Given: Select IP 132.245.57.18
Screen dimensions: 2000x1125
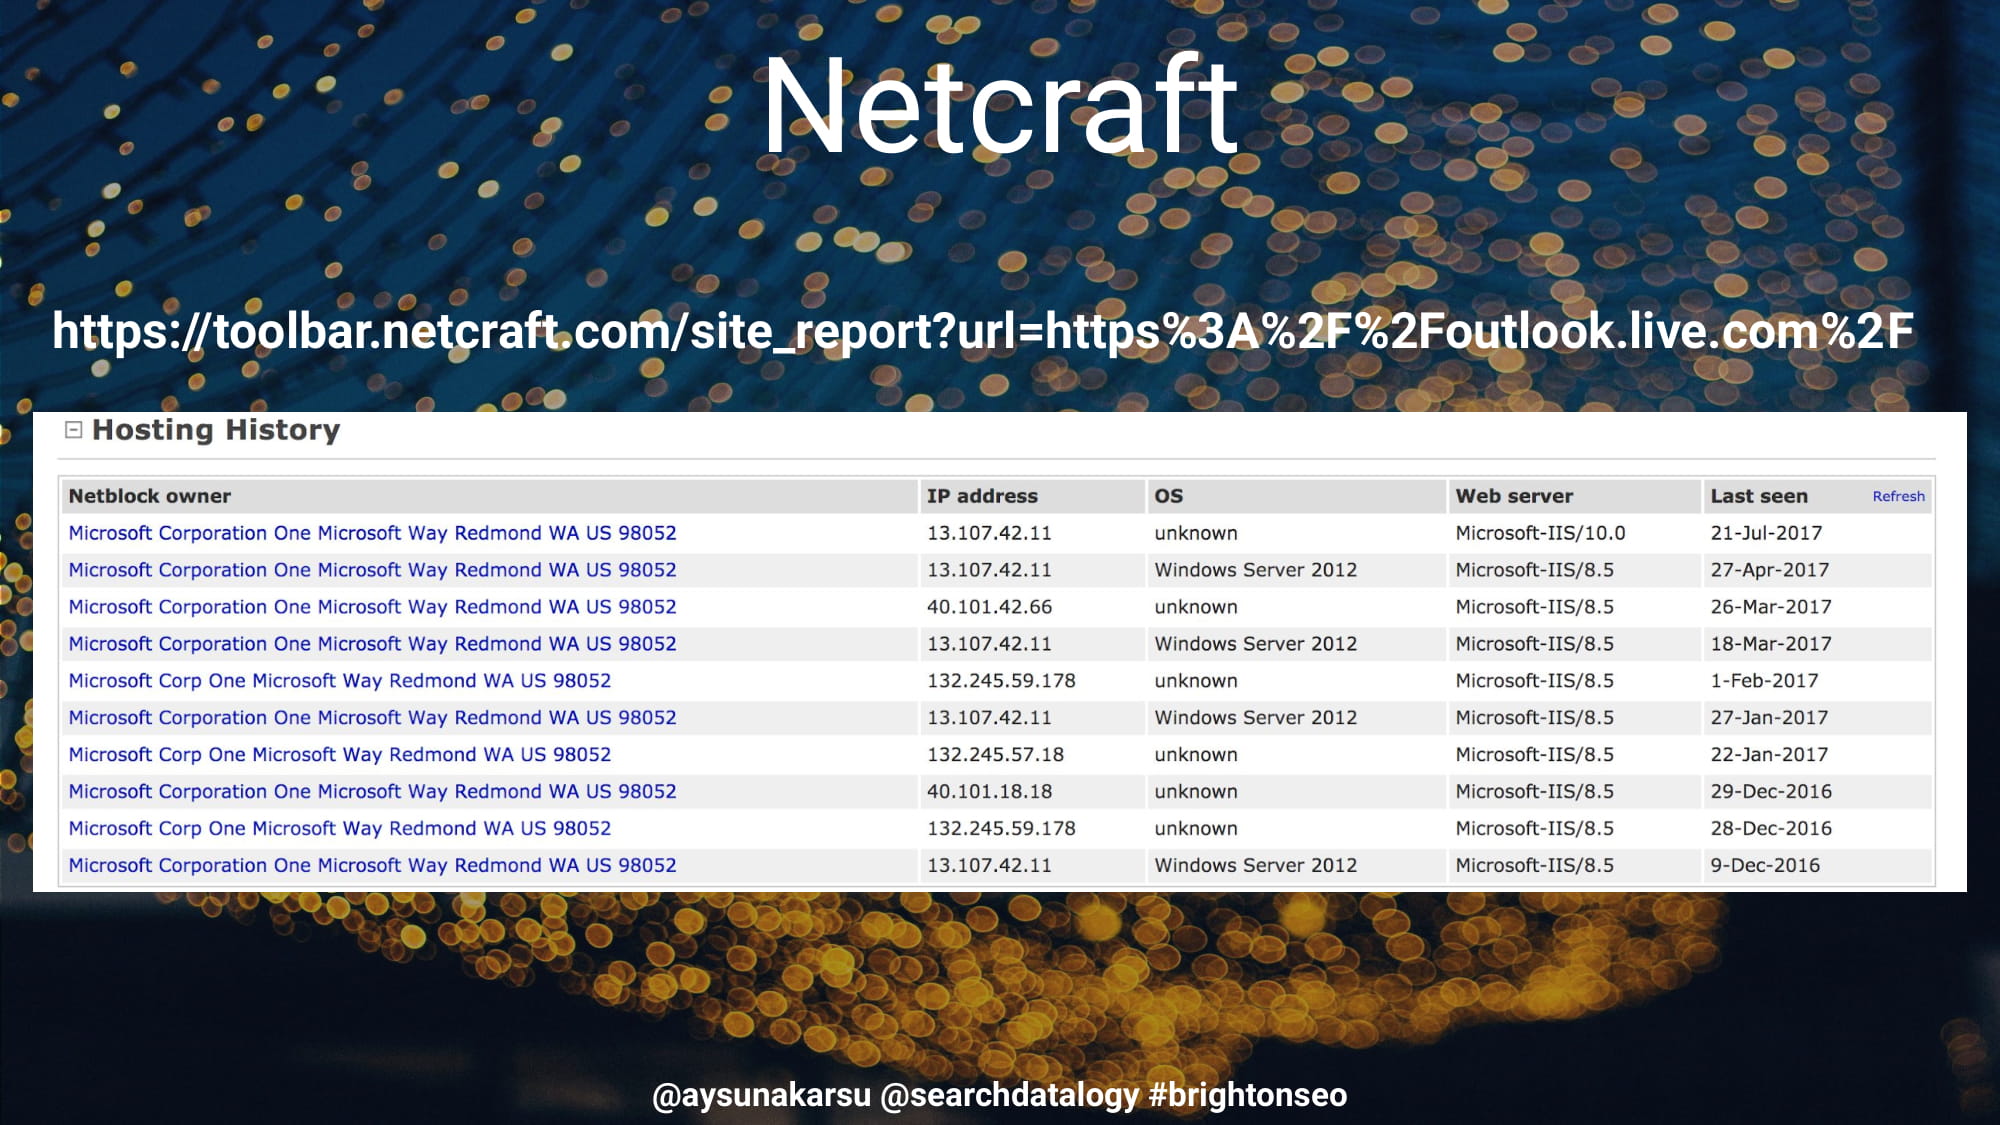Looking at the screenshot, I should point(995,755).
